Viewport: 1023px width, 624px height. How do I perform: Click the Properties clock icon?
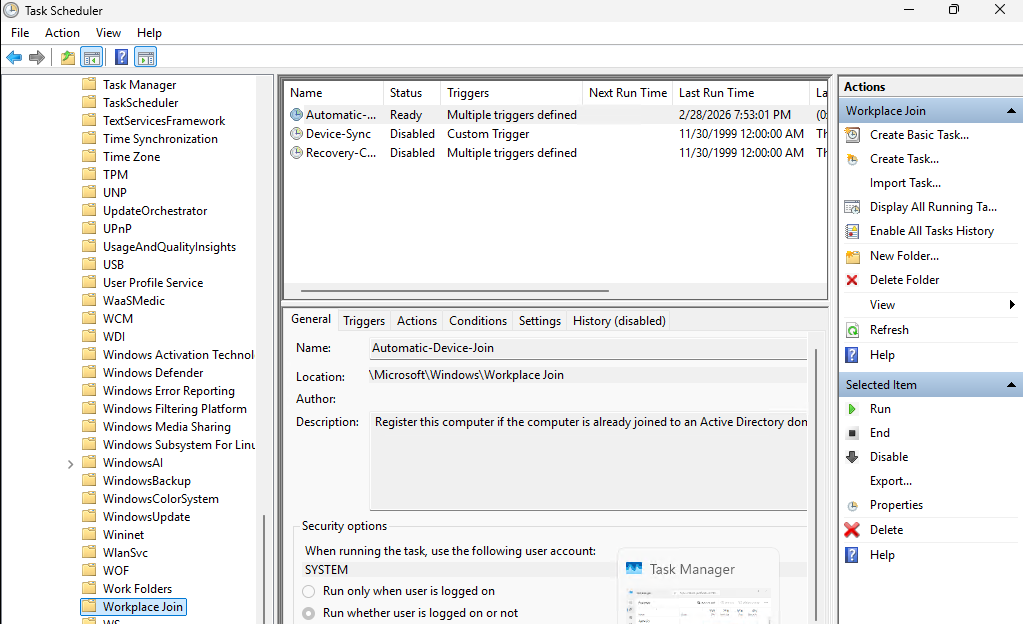click(852, 506)
